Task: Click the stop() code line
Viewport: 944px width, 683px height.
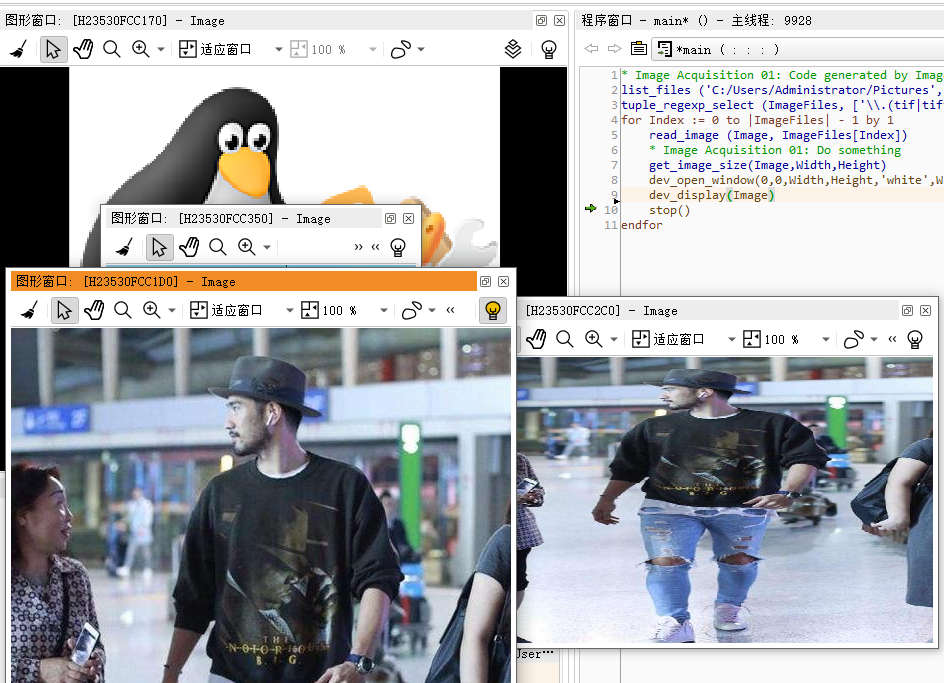Action: pos(669,210)
